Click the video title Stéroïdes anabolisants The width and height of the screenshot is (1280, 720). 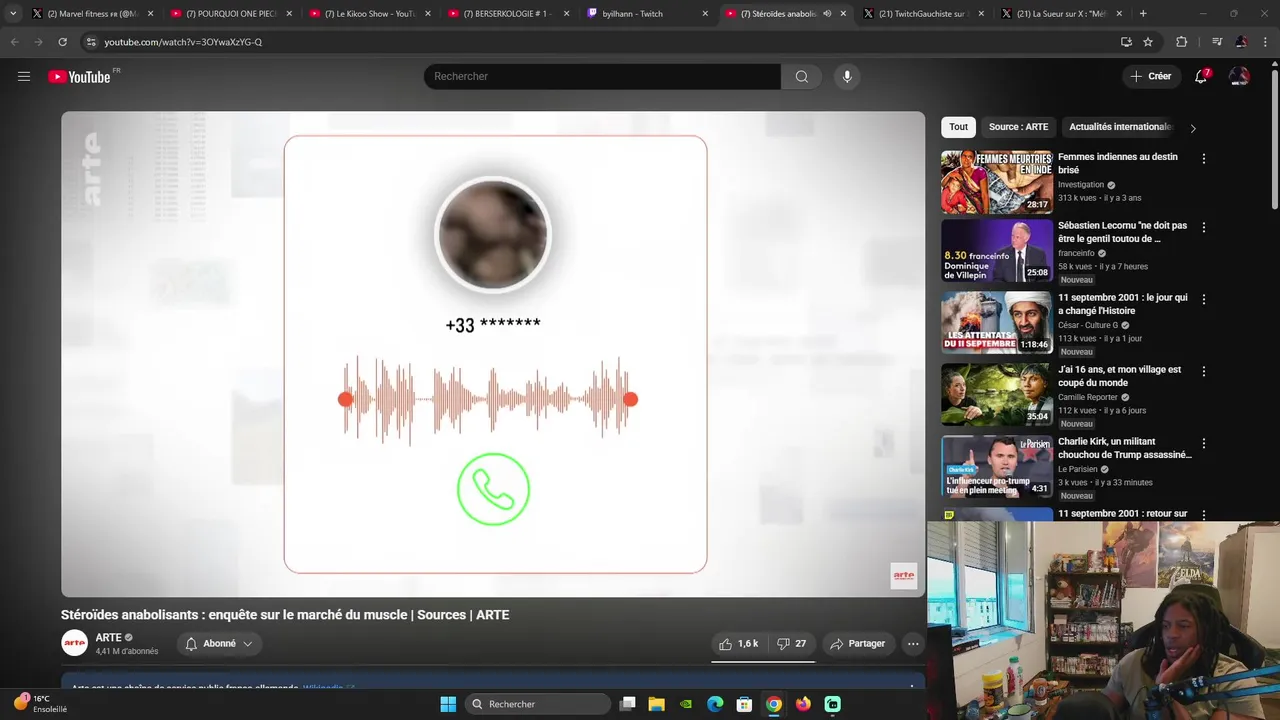(x=285, y=615)
